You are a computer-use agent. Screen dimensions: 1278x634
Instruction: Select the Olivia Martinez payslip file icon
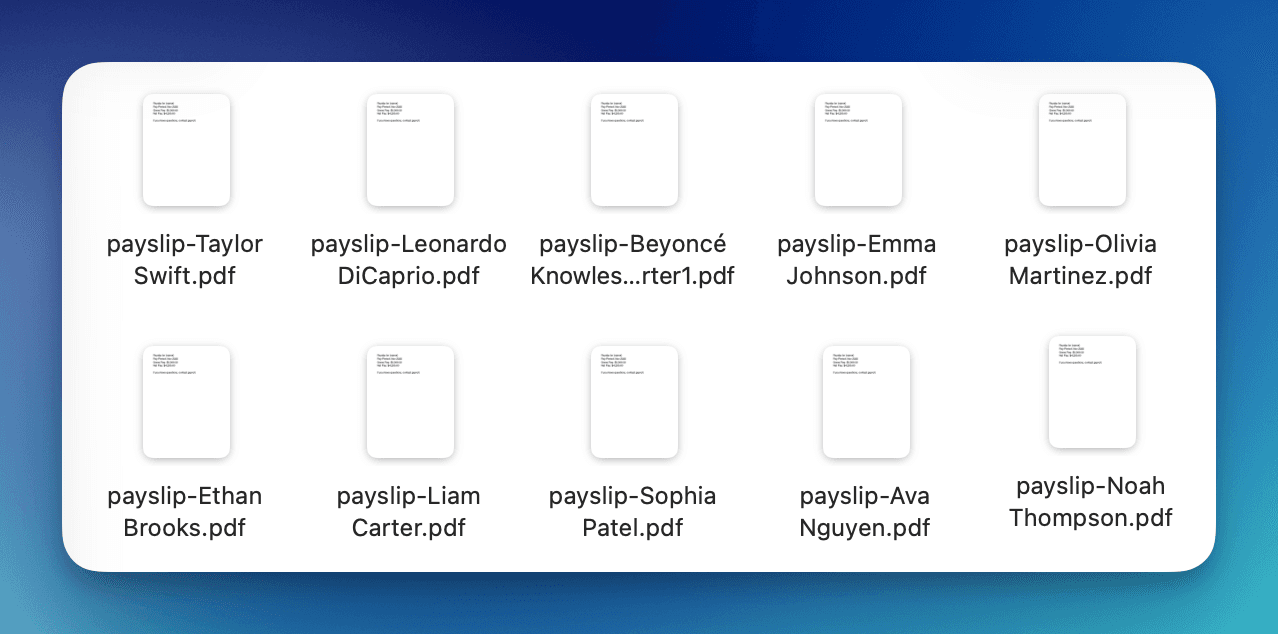[1082, 150]
